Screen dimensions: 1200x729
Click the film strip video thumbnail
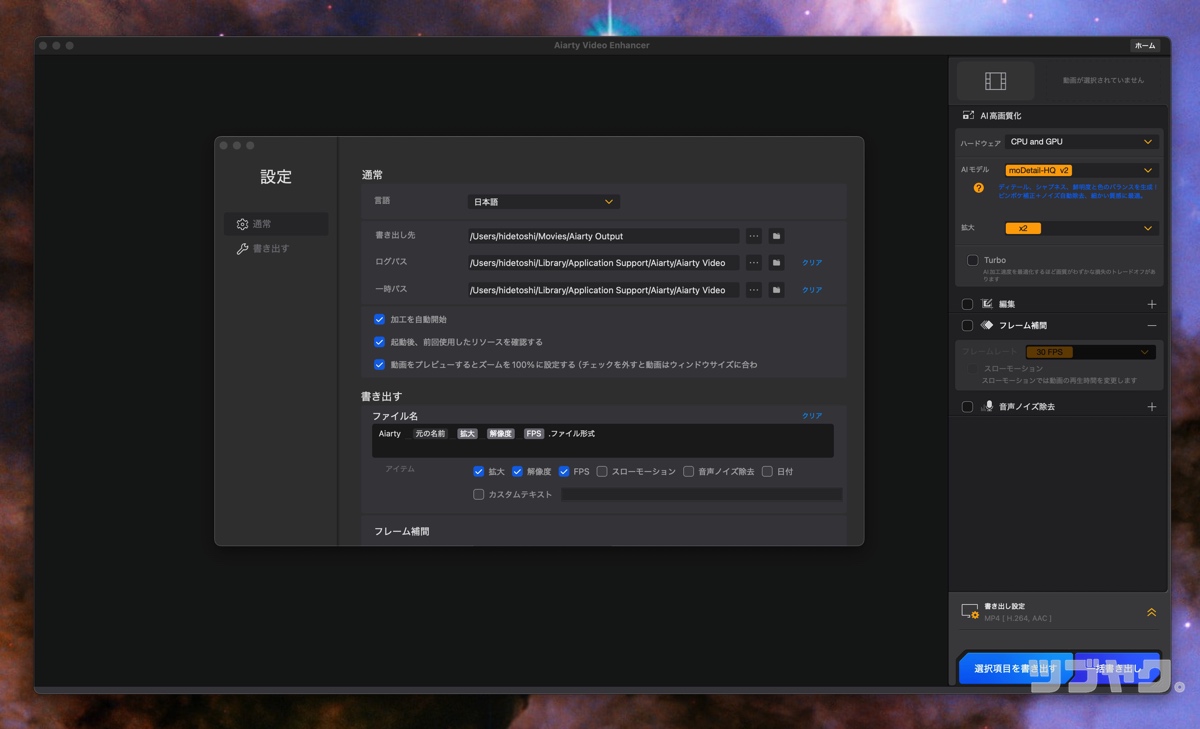995,81
